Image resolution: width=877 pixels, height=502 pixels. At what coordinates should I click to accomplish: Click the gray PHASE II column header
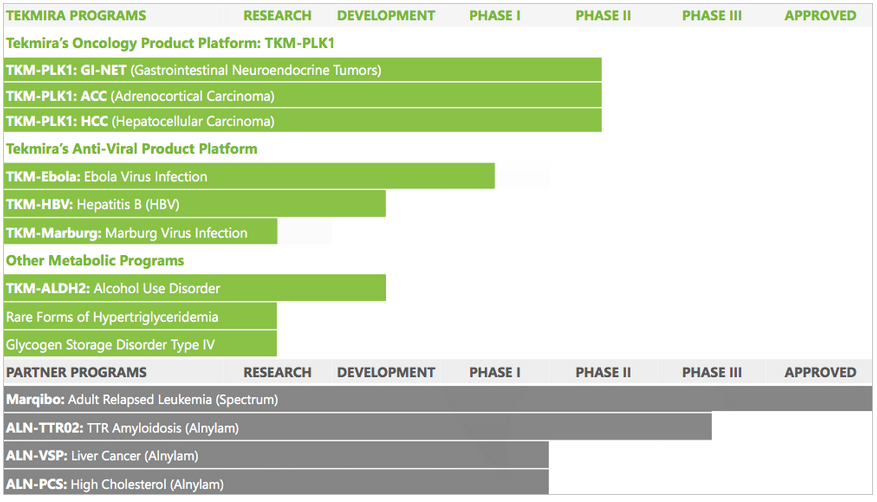tap(603, 372)
